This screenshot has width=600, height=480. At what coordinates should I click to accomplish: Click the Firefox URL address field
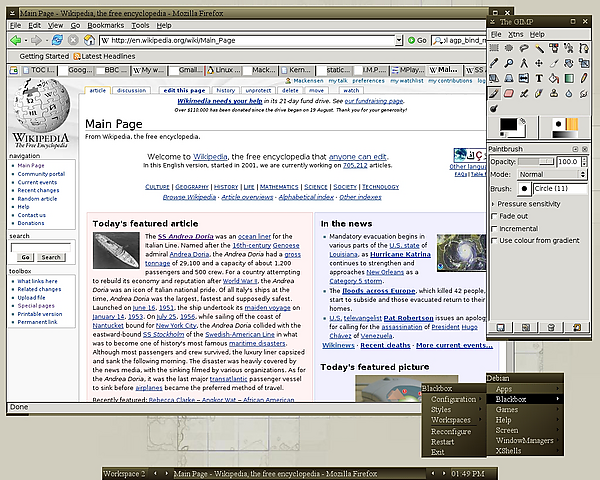[250, 40]
